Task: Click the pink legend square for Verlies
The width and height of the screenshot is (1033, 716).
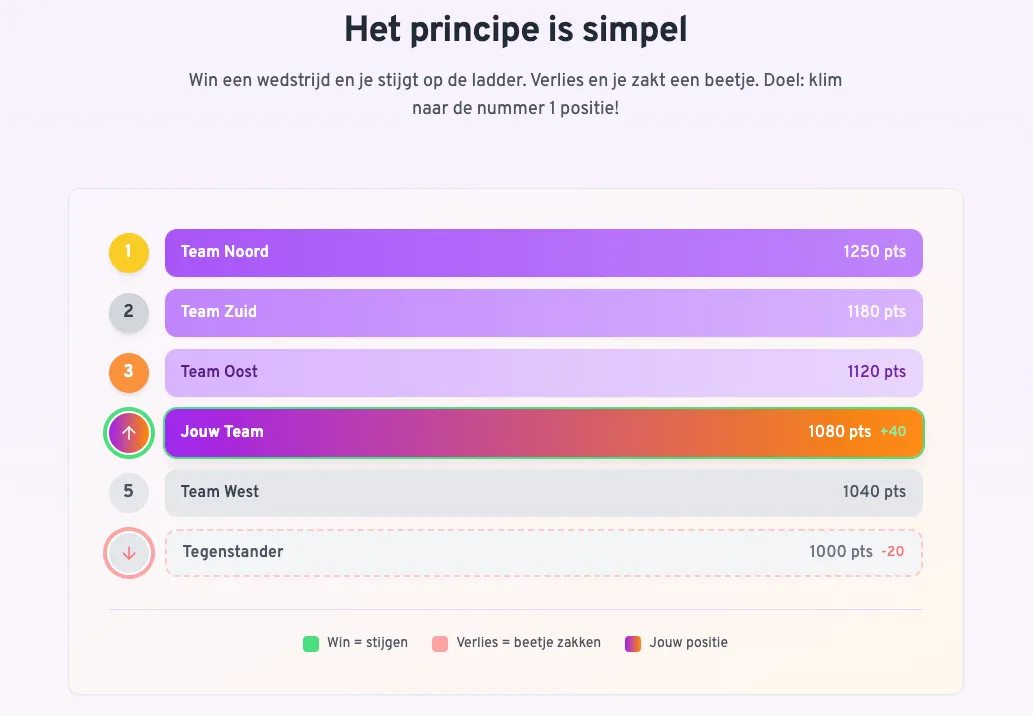Action: (440, 643)
